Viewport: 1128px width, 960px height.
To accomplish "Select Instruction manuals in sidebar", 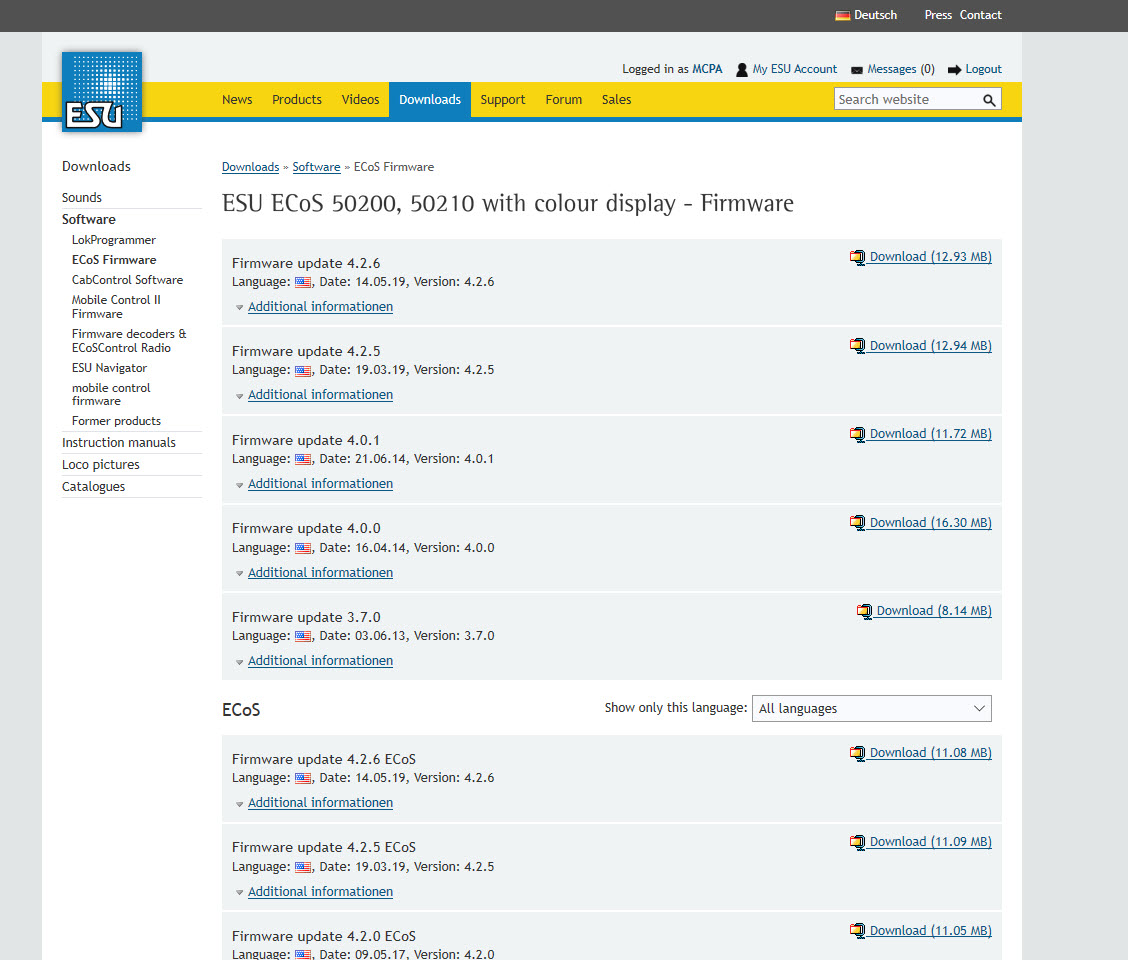I will [119, 443].
